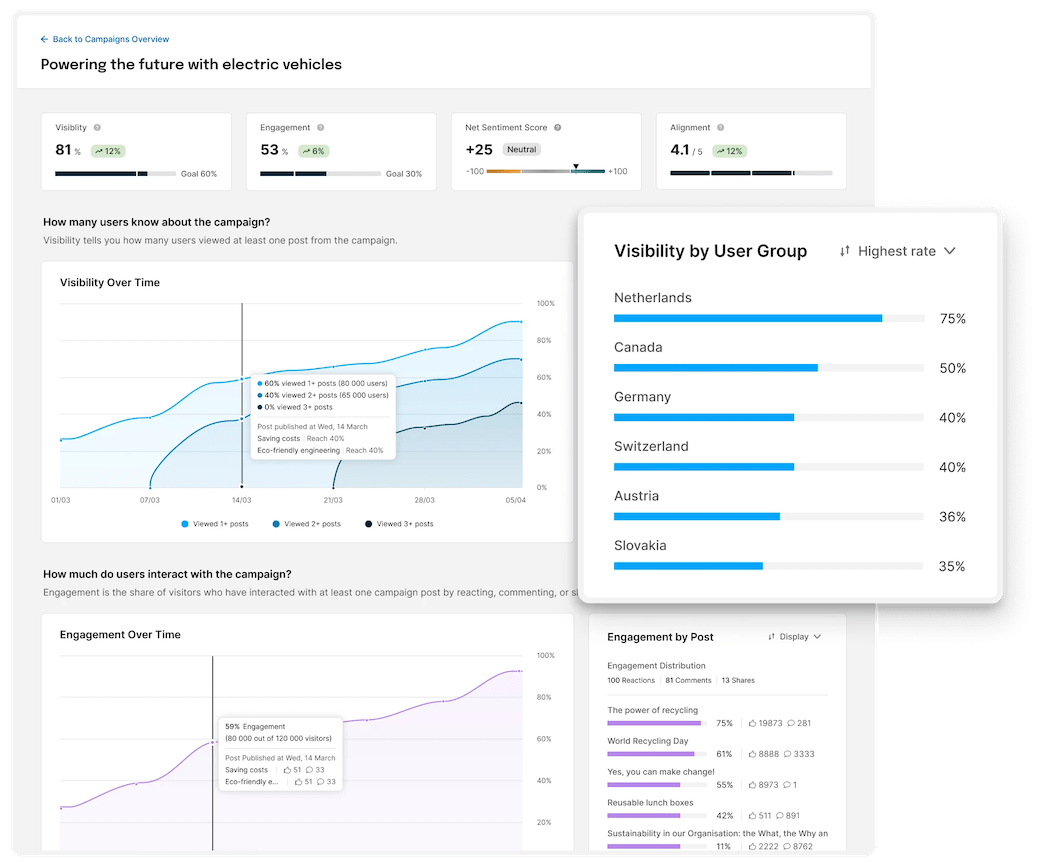Open the Highest rate sorting dropdown

897,251
